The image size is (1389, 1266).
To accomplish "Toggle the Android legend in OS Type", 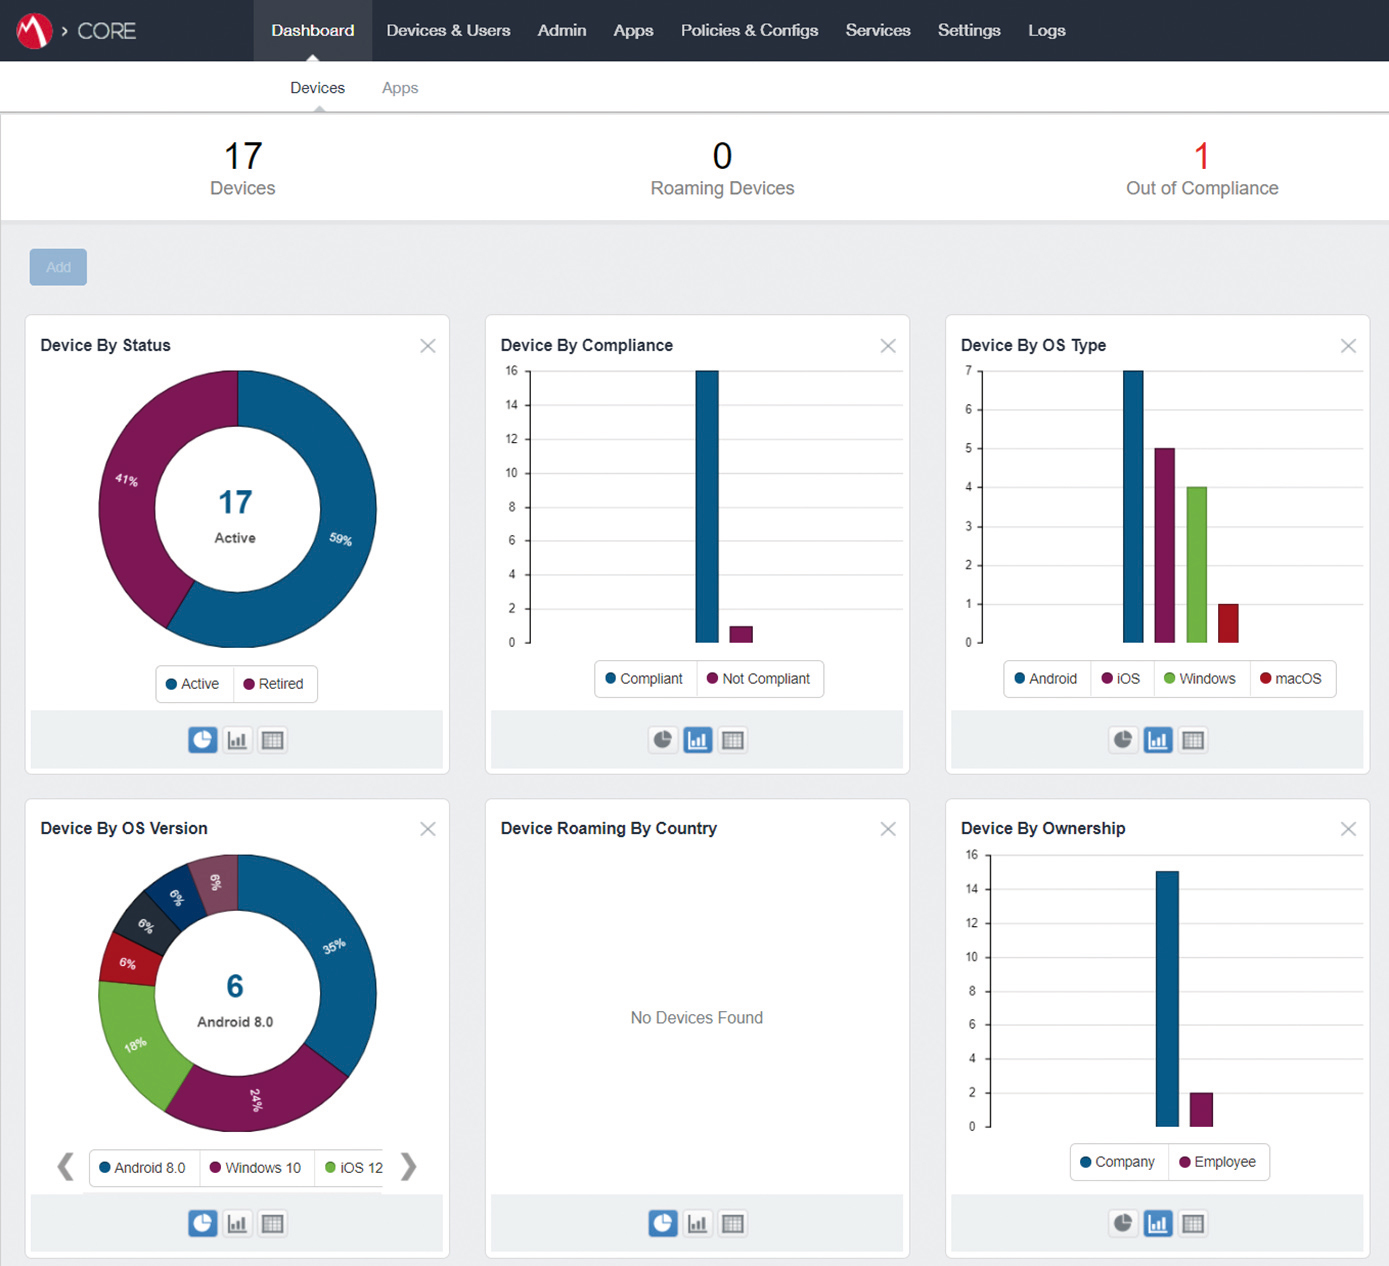I will [x=1046, y=679].
